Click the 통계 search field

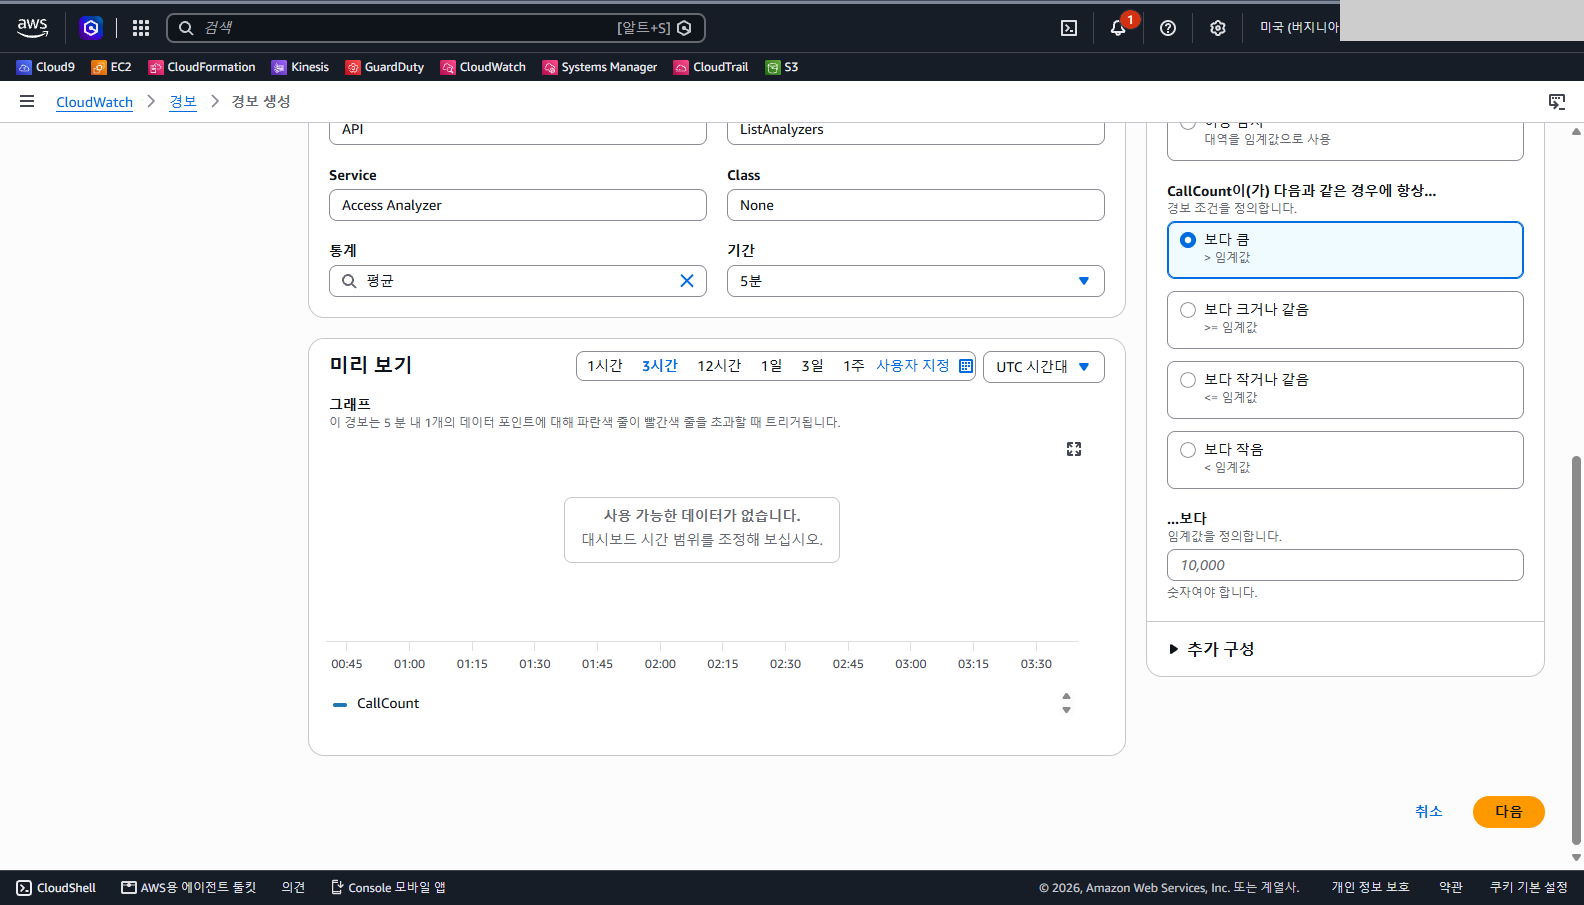click(518, 281)
